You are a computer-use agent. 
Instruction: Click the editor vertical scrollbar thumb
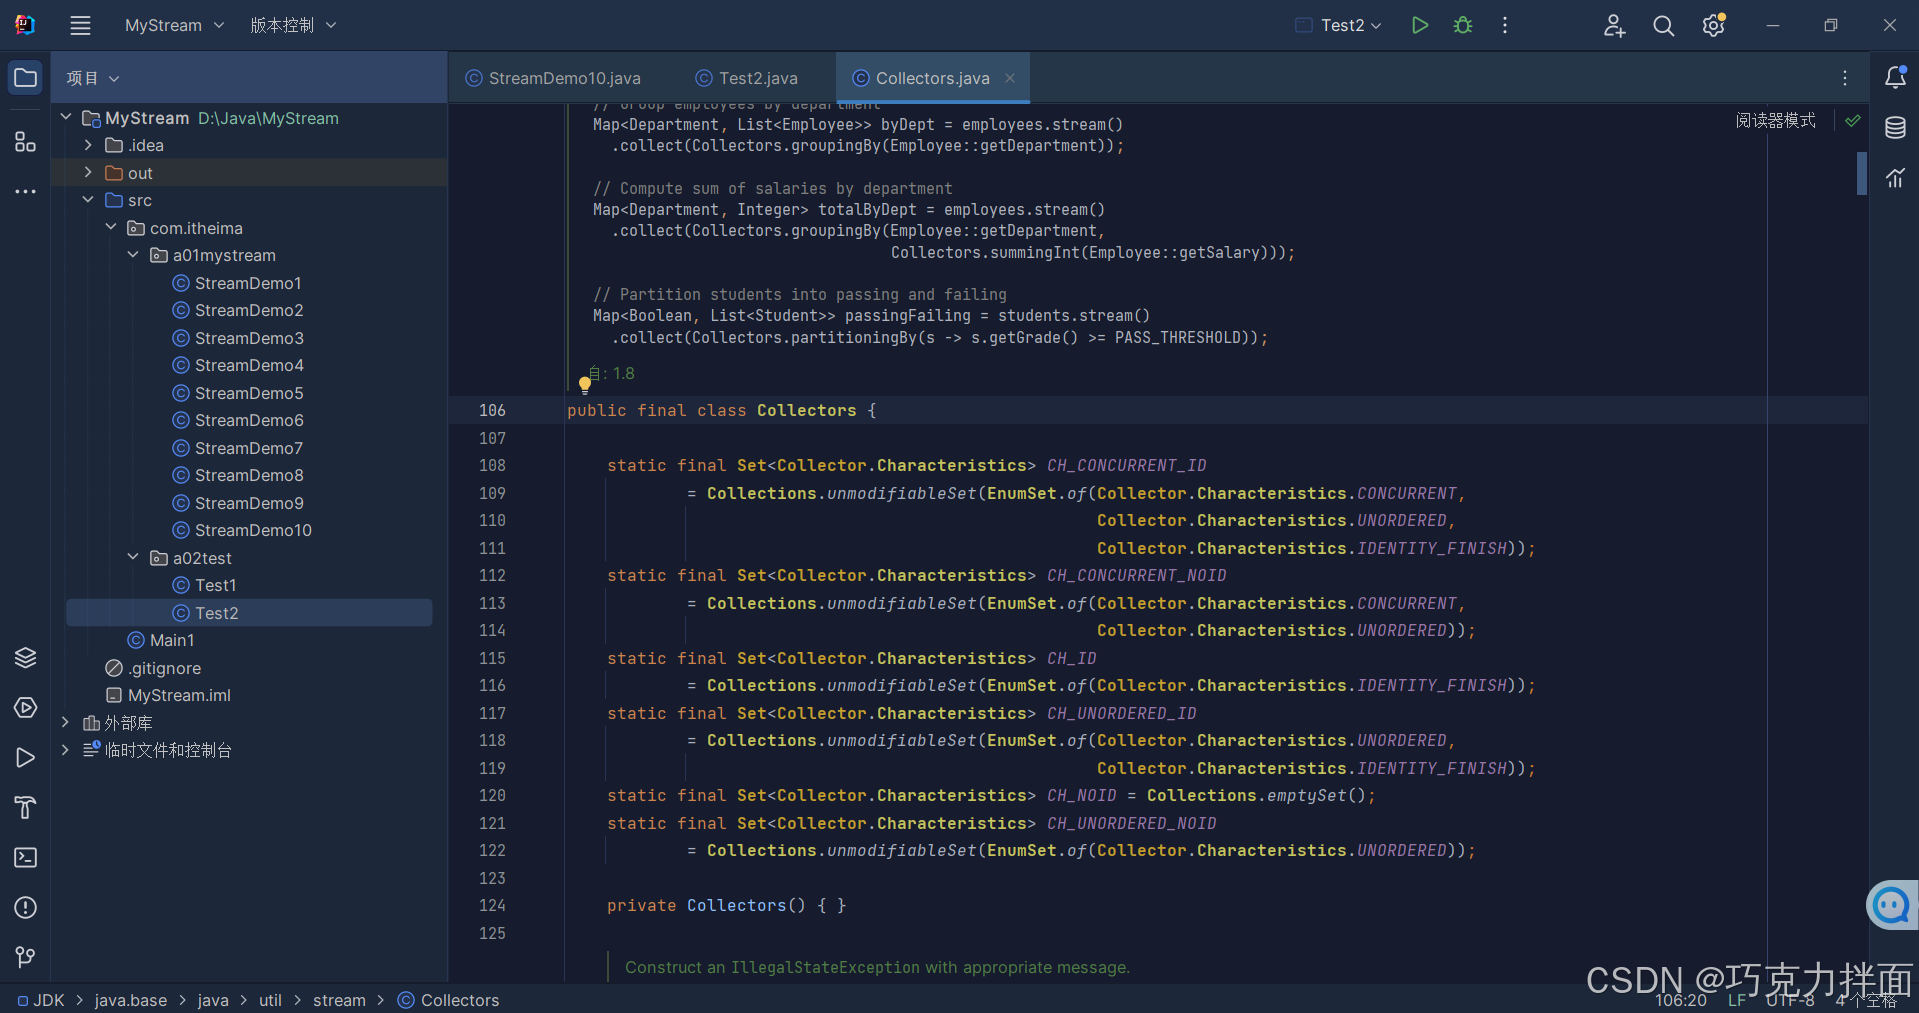point(1862,173)
